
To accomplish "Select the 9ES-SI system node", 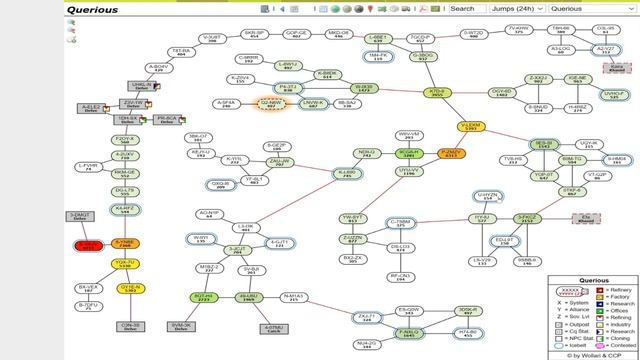I will point(544,144).
